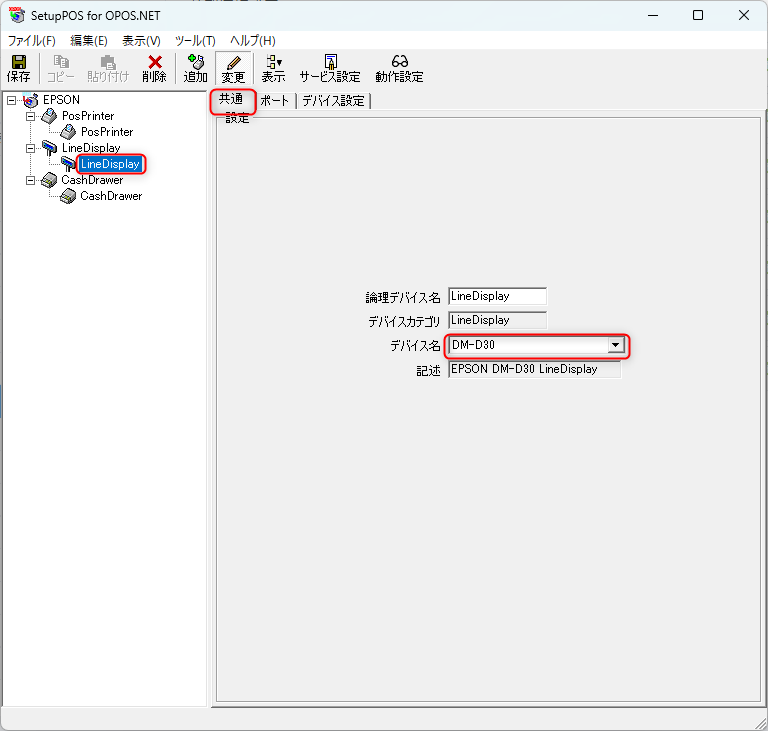The width and height of the screenshot is (768, 731).
Task: Click the デバイスカテゴリ LineDisplay field
Action: pyautogui.click(x=497, y=320)
